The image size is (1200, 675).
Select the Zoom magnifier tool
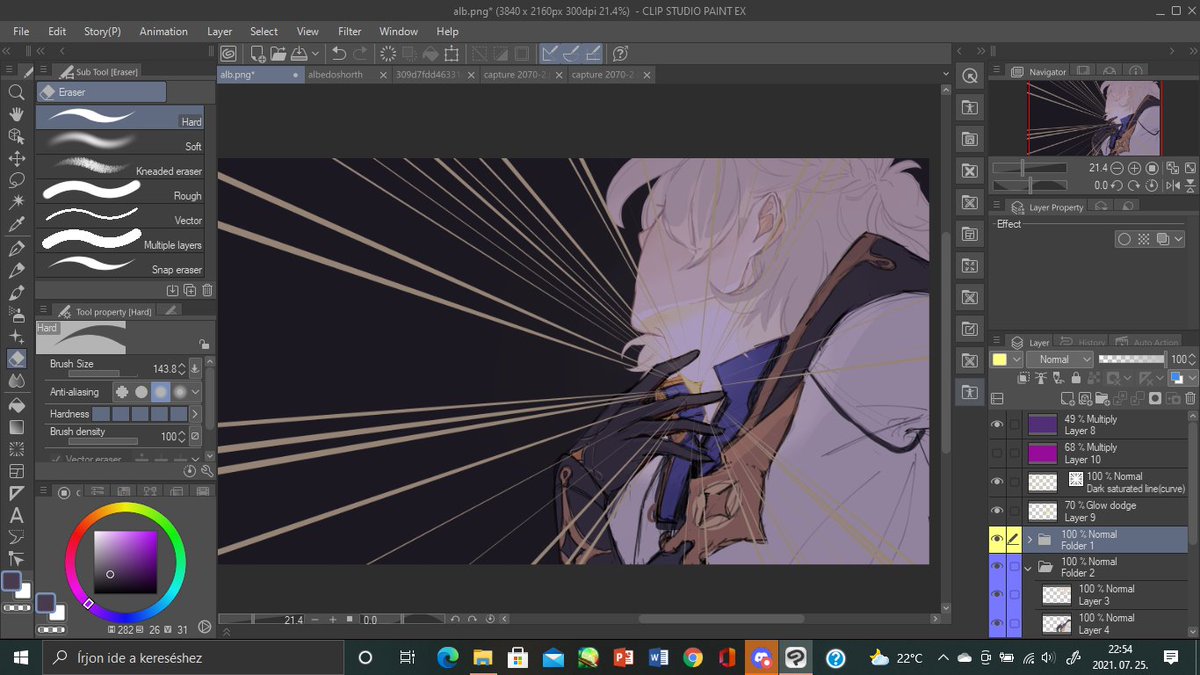16,92
